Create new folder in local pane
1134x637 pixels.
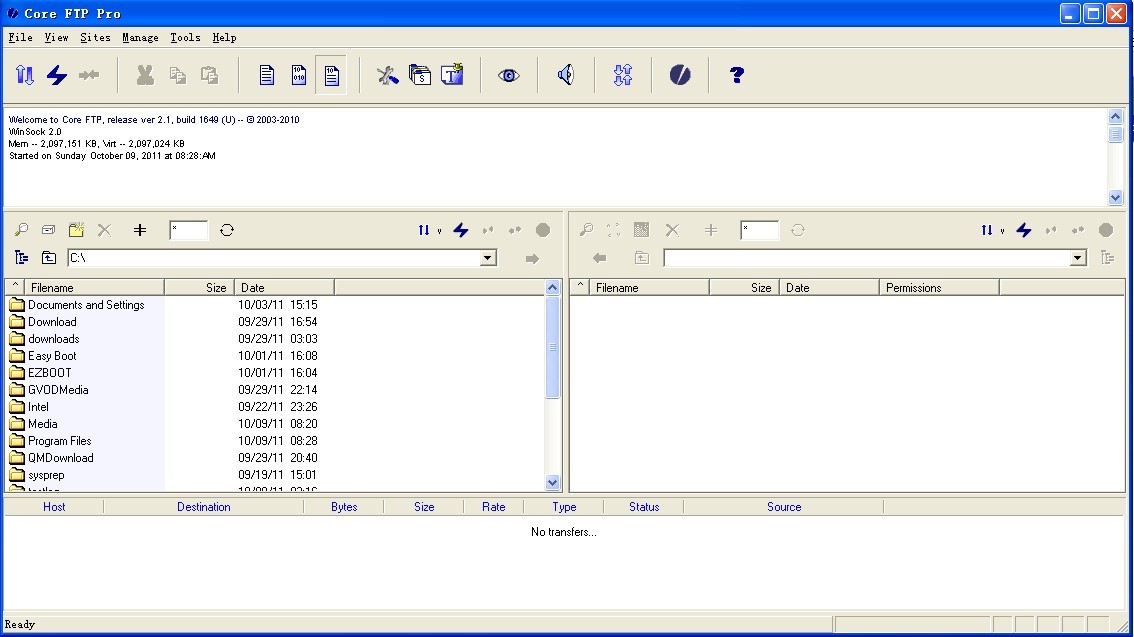[76, 230]
